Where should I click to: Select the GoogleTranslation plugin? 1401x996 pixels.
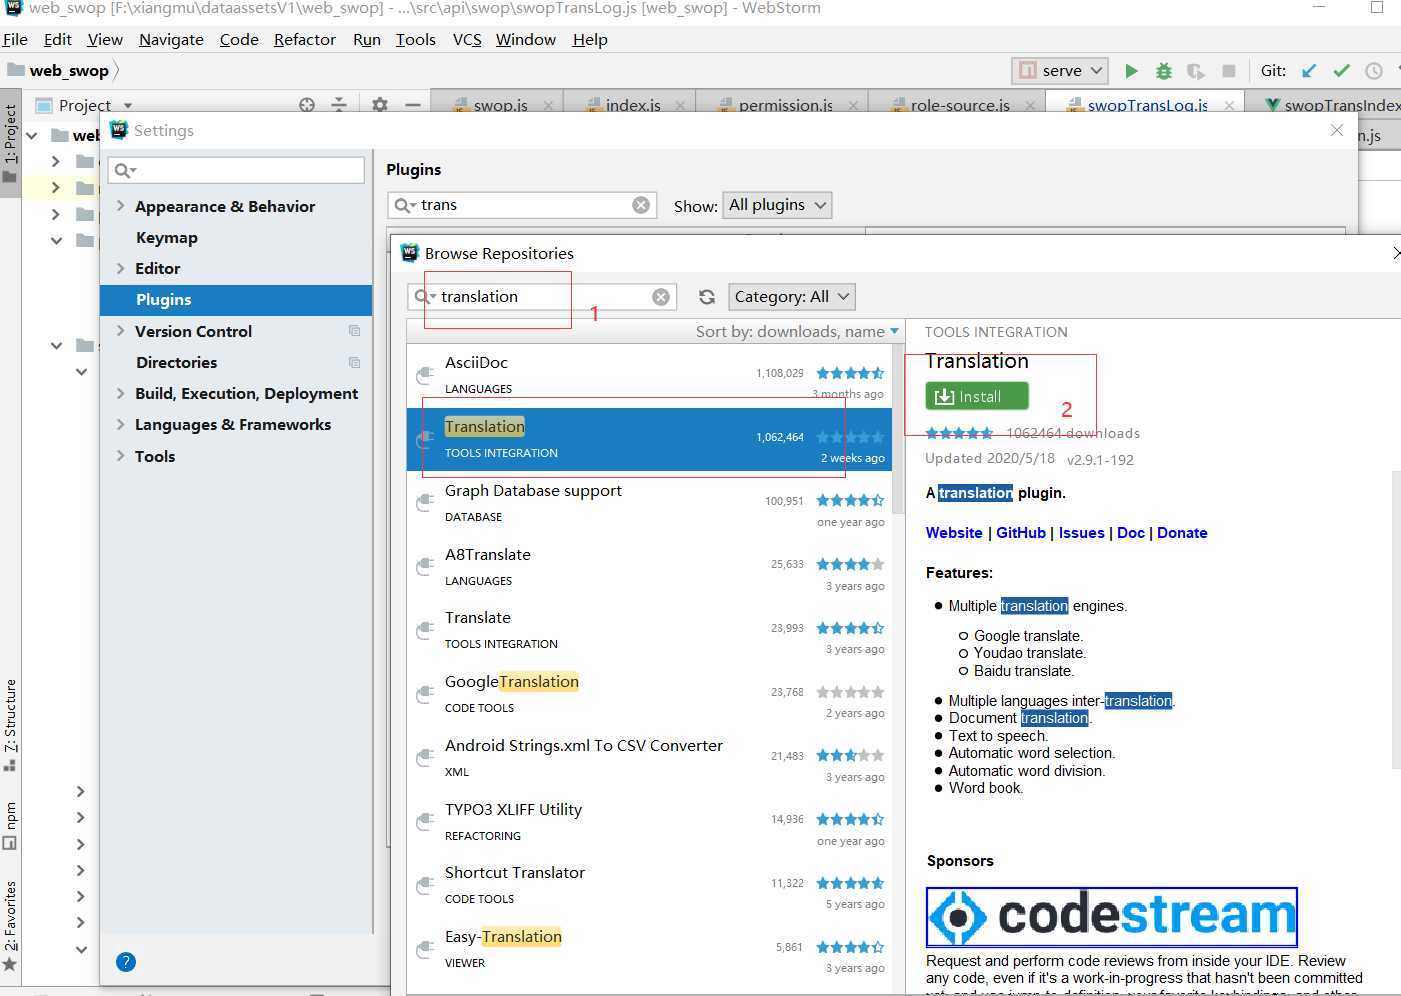point(649,694)
